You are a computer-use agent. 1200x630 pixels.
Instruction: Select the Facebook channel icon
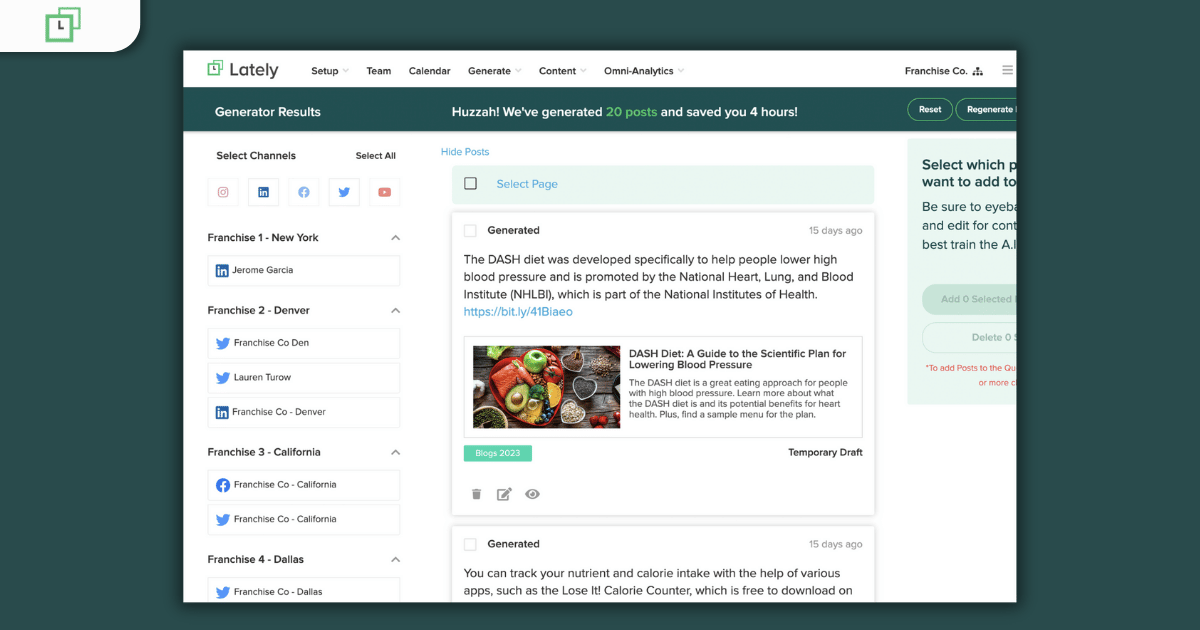304,192
